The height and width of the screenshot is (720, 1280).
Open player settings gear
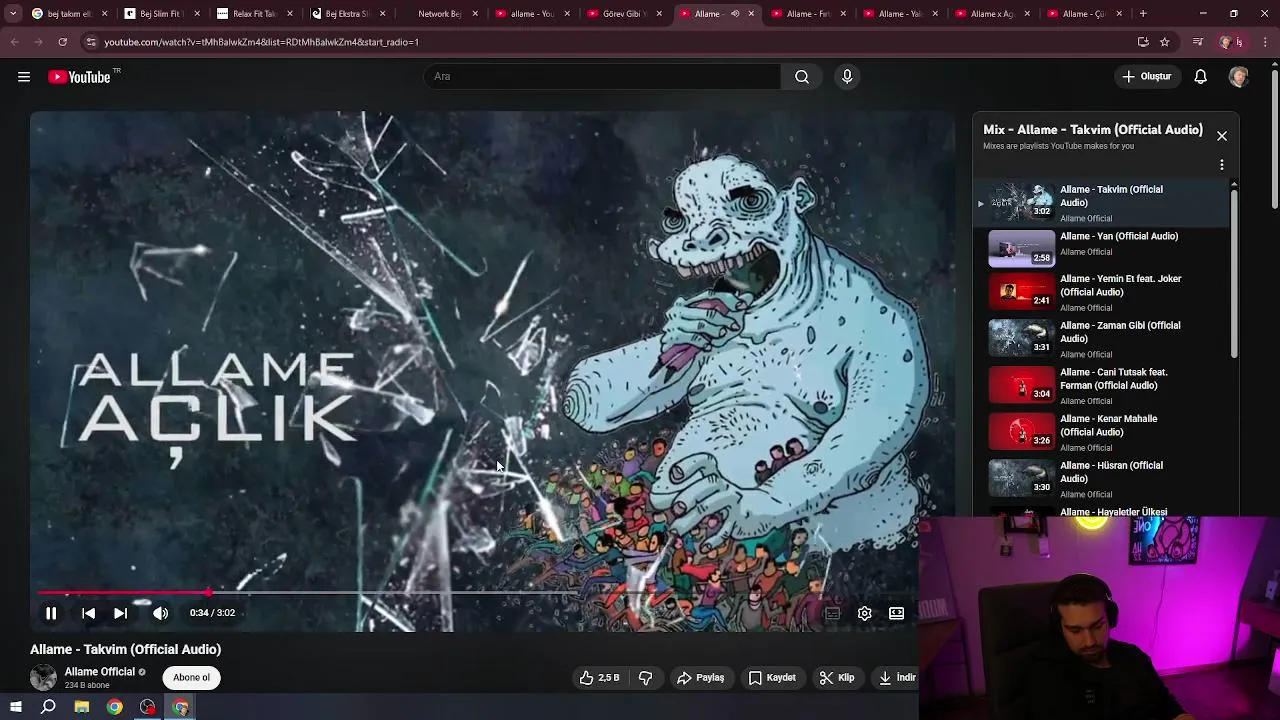(x=865, y=613)
